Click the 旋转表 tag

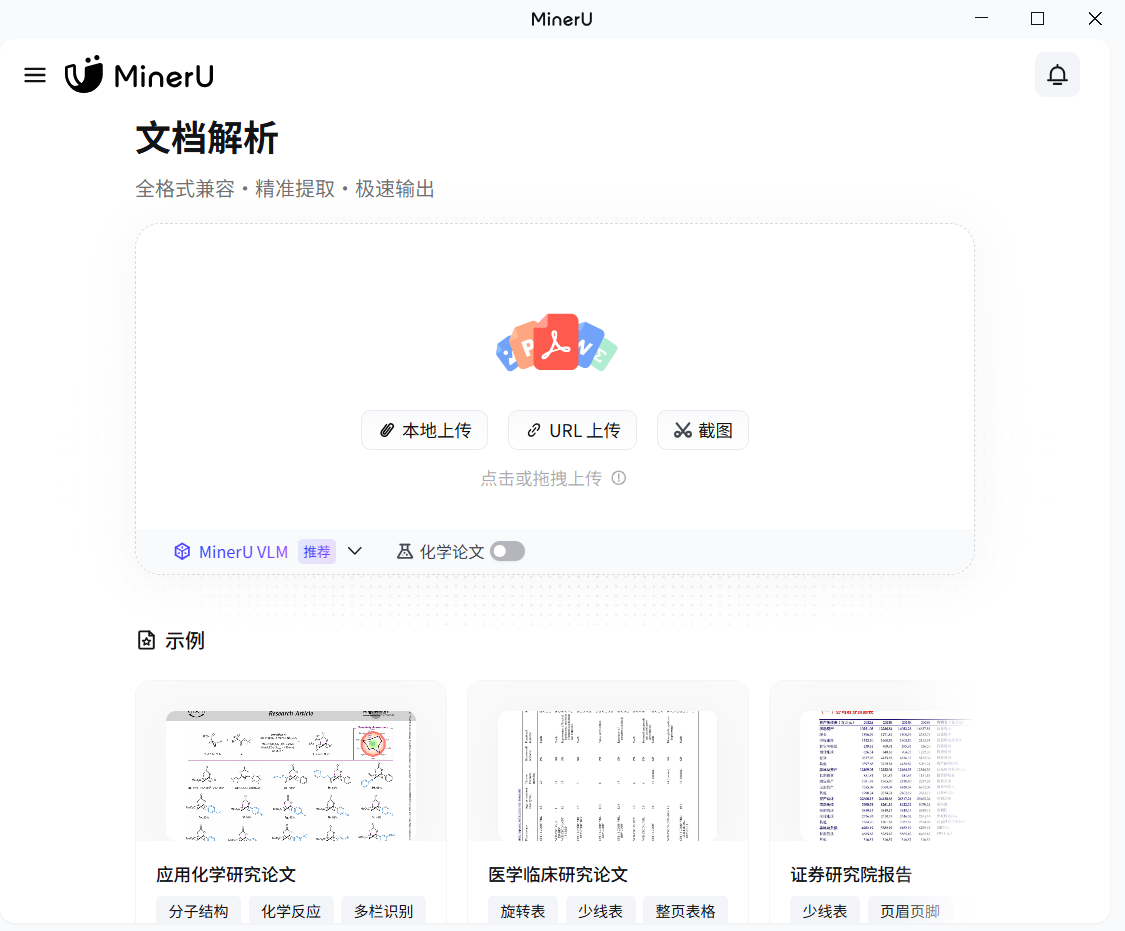[x=523, y=911]
